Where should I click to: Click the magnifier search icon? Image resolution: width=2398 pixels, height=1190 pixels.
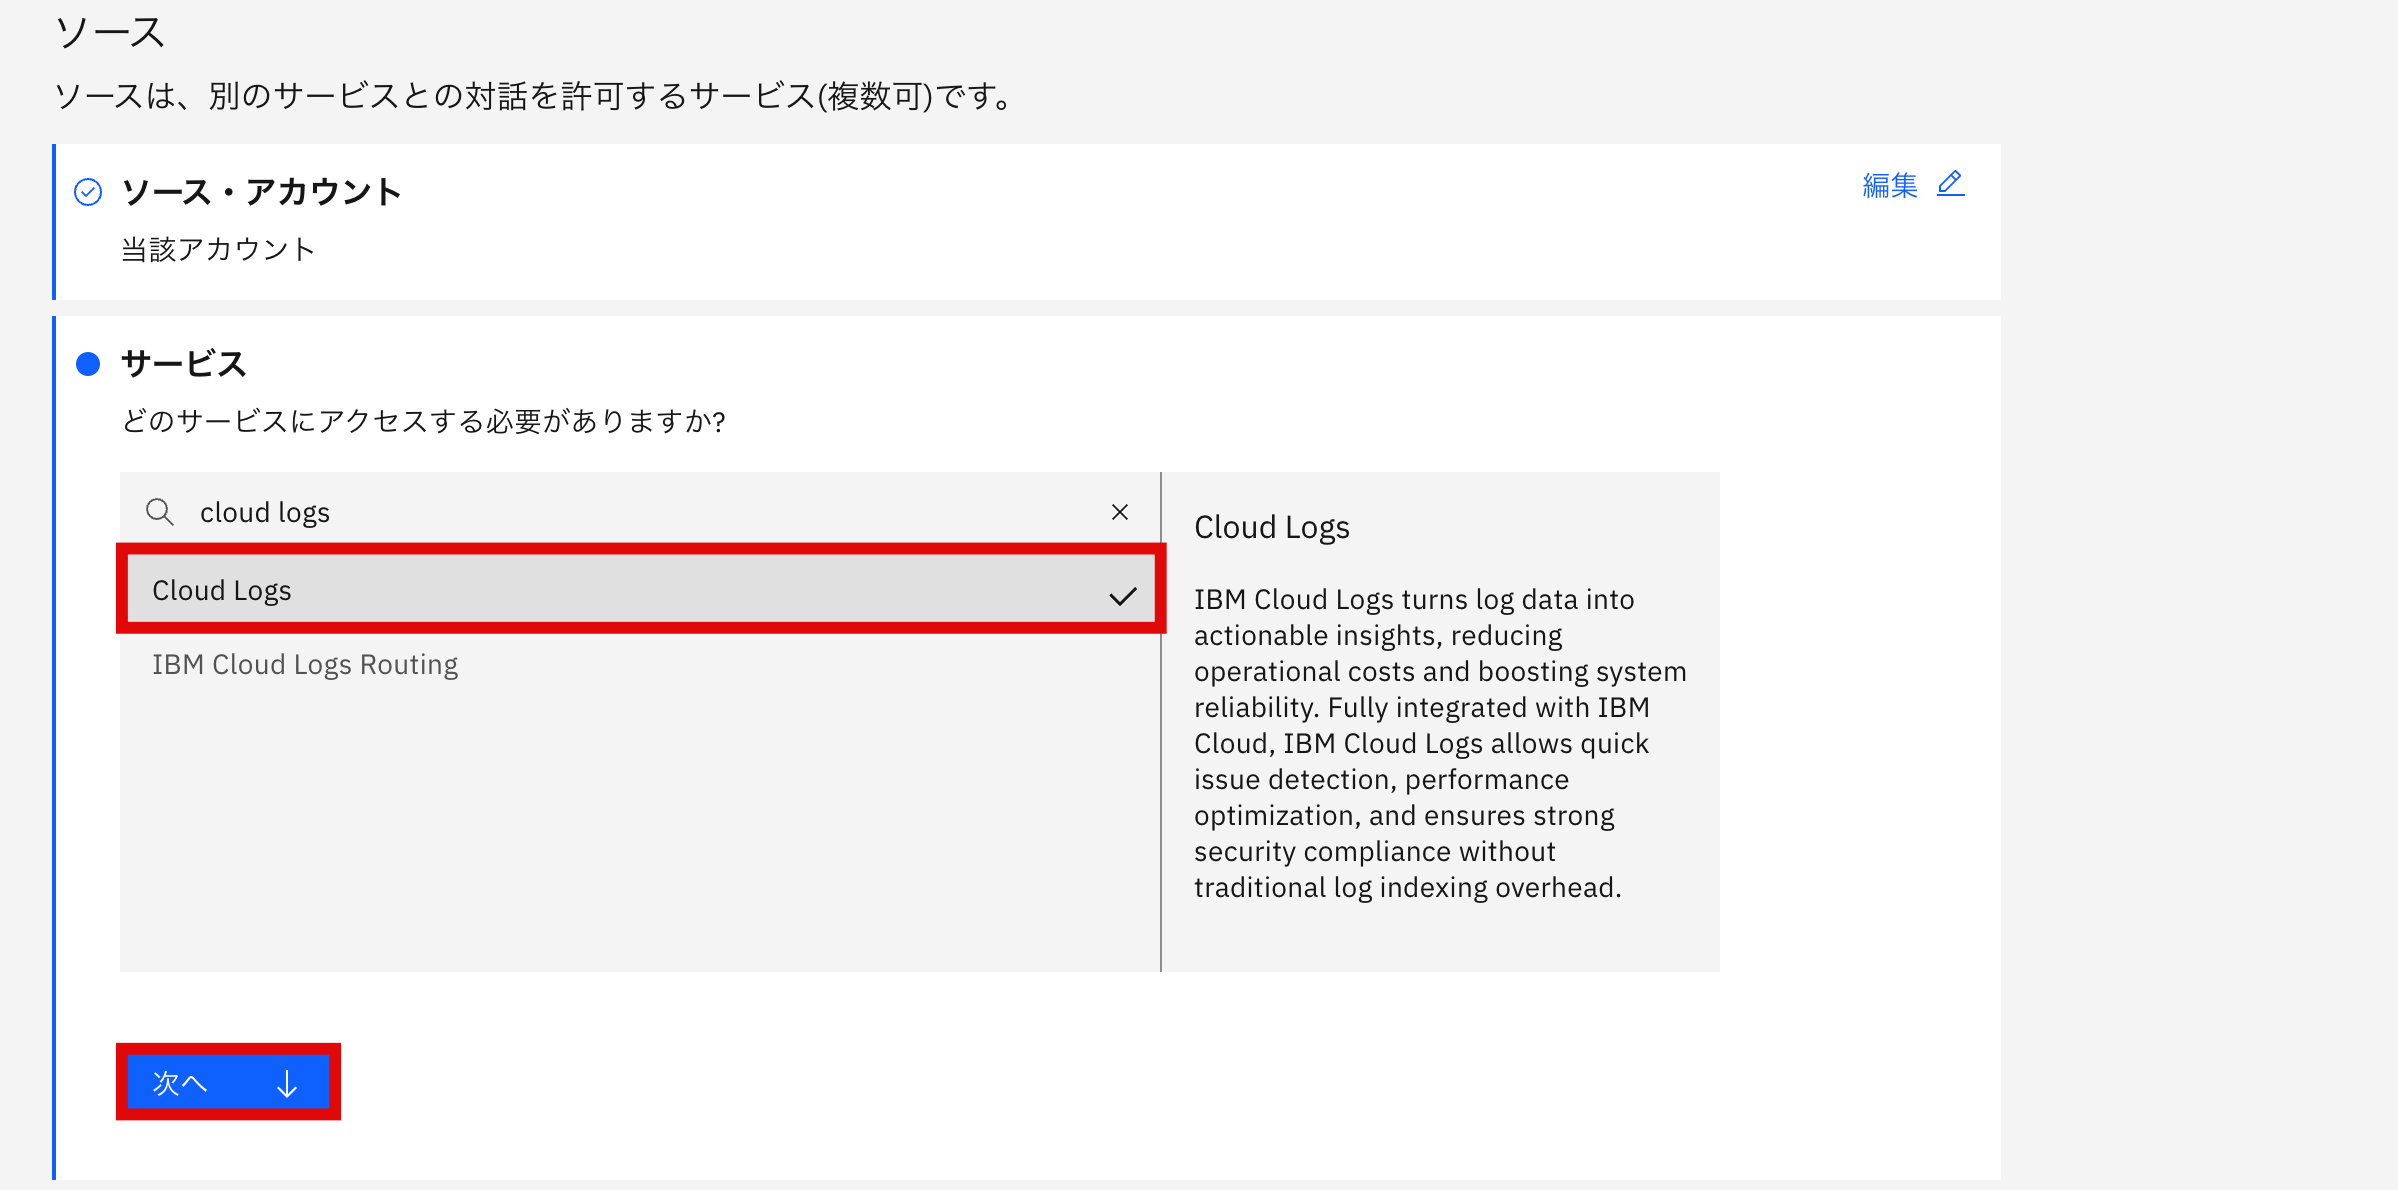pyautogui.click(x=160, y=512)
